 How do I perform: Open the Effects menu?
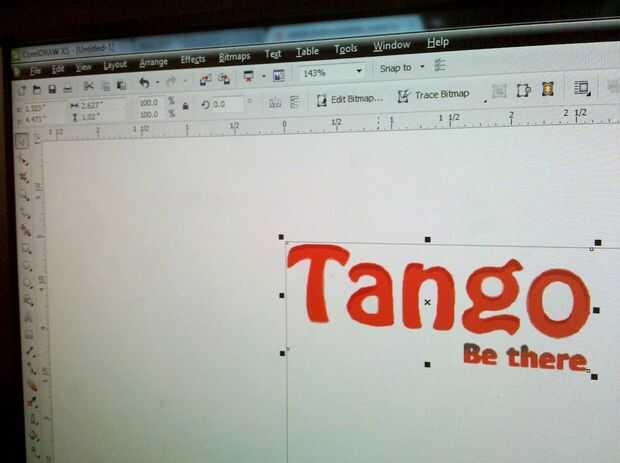[x=193, y=60]
